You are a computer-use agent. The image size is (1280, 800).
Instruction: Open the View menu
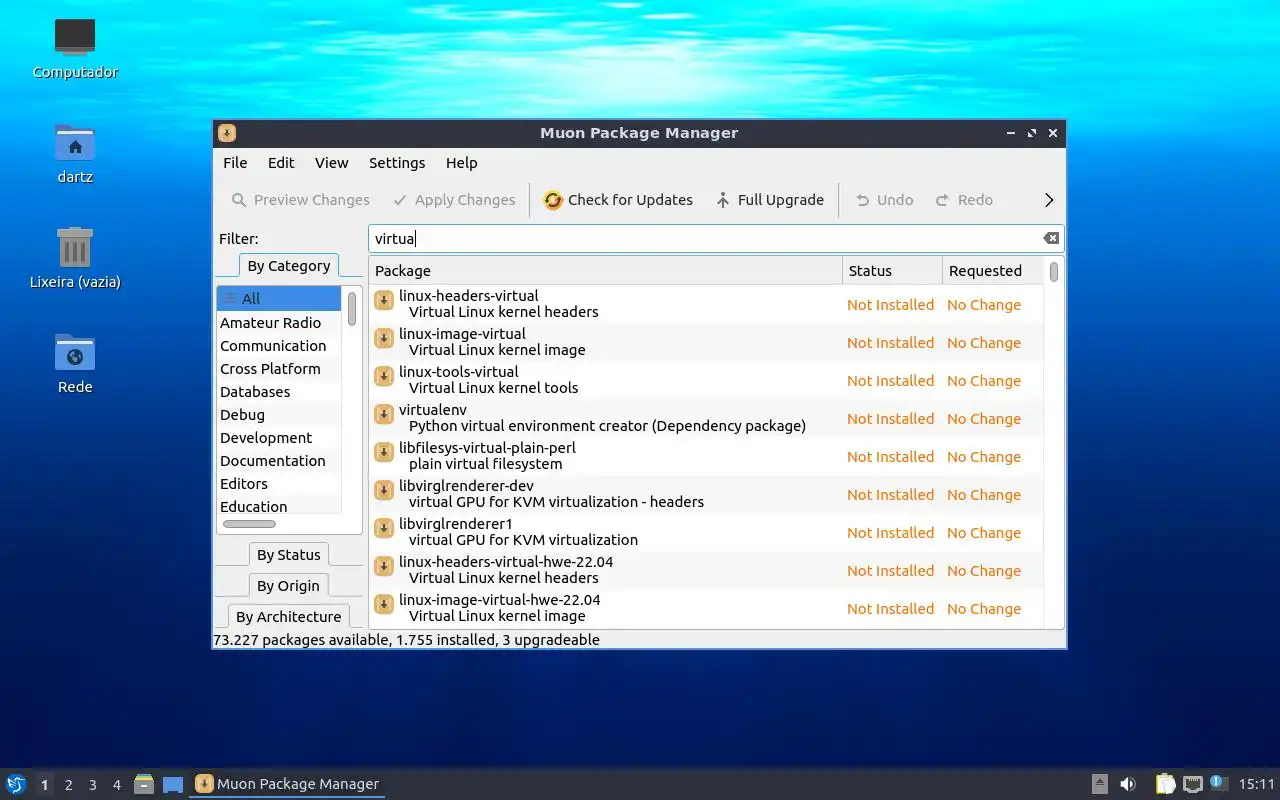click(x=331, y=163)
